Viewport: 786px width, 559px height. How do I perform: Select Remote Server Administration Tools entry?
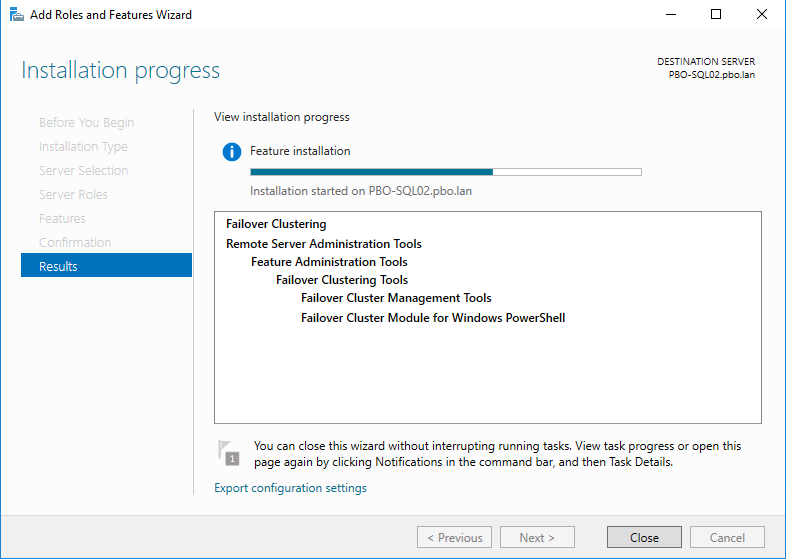pyautogui.click(x=324, y=244)
